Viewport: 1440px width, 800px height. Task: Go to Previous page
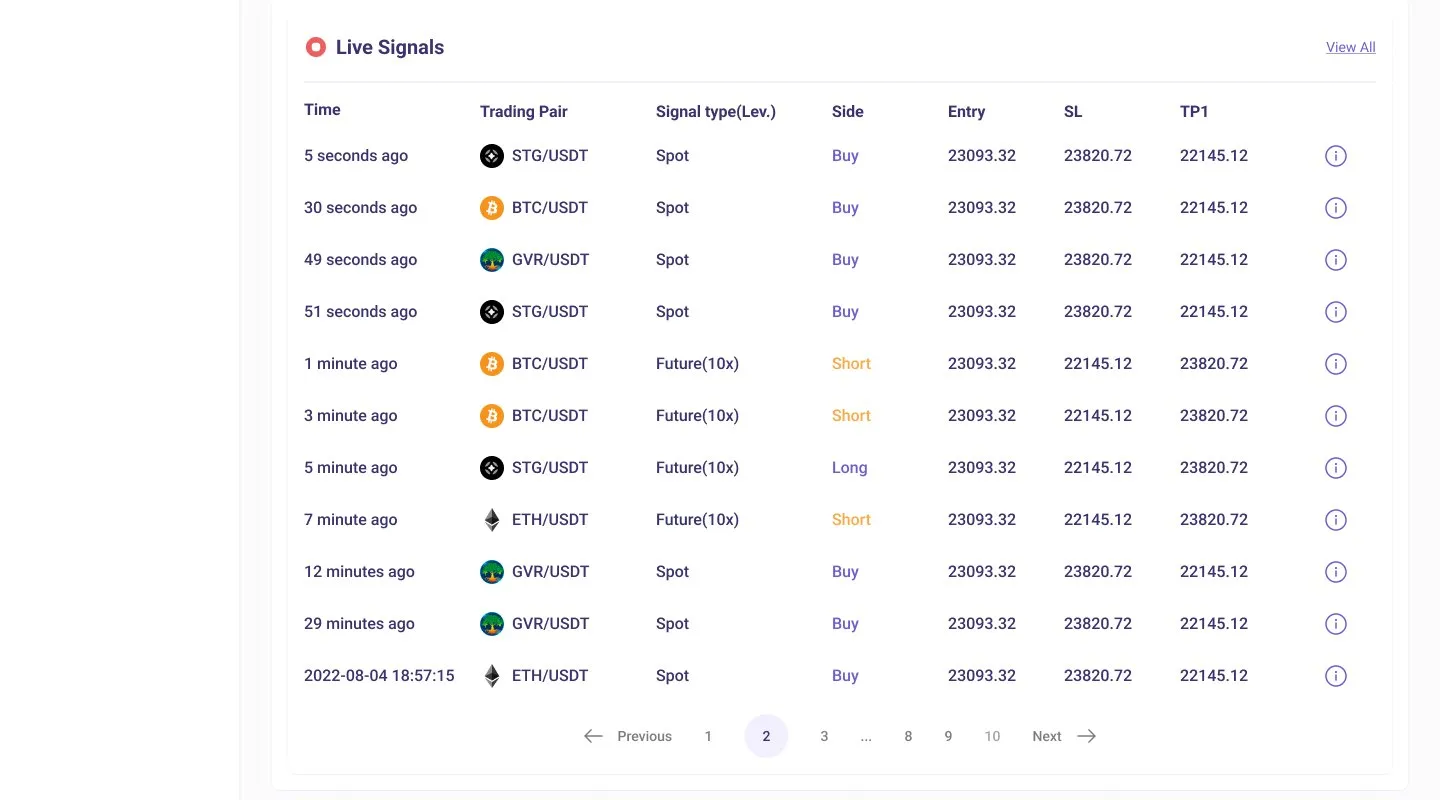(628, 736)
